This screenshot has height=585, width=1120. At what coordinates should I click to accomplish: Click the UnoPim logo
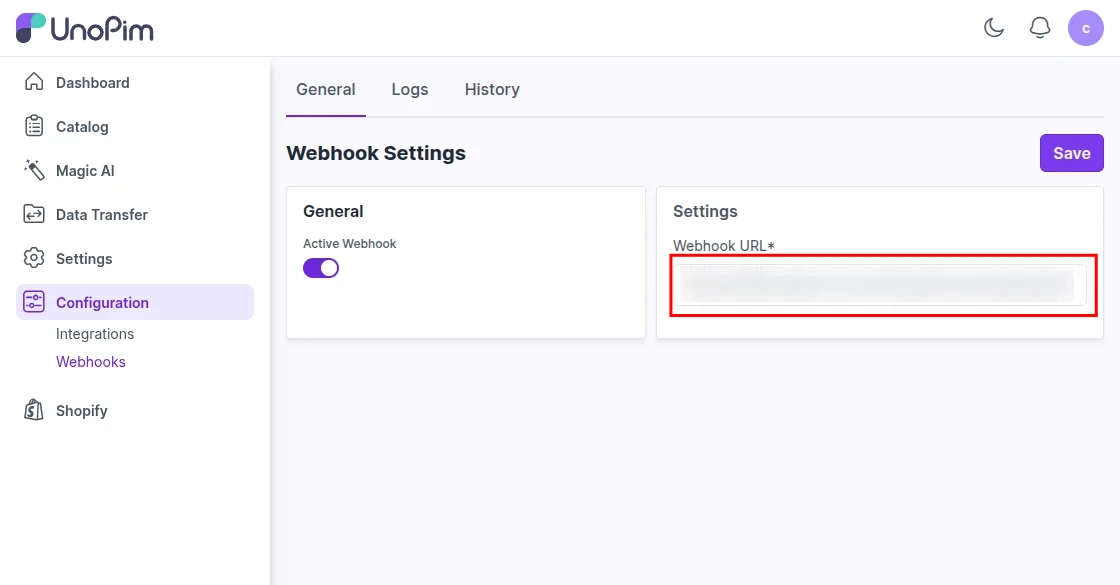pos(84,28)
